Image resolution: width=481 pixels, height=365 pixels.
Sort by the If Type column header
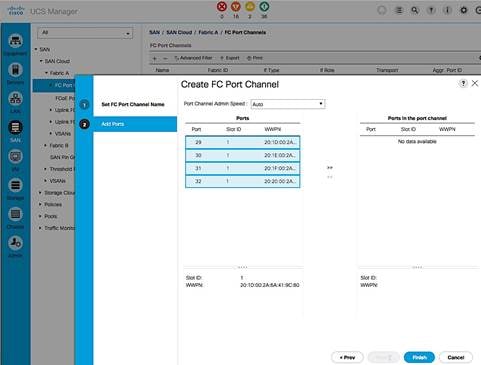point(271,70)
